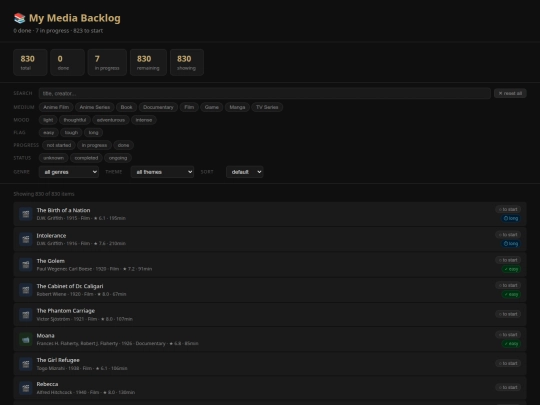Screen dimensions: 540x405
Task: Filter by Book medium
Action: (126, 107)
